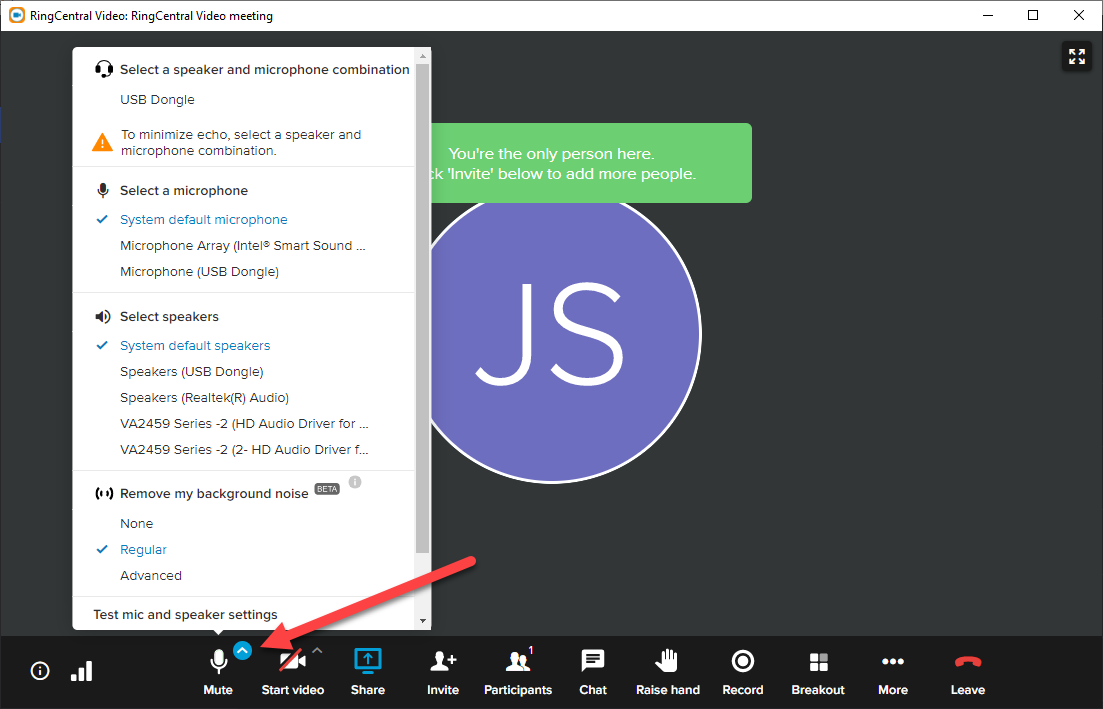Click the audio menu scrollbar down arrow

click(x=423, y=620)
